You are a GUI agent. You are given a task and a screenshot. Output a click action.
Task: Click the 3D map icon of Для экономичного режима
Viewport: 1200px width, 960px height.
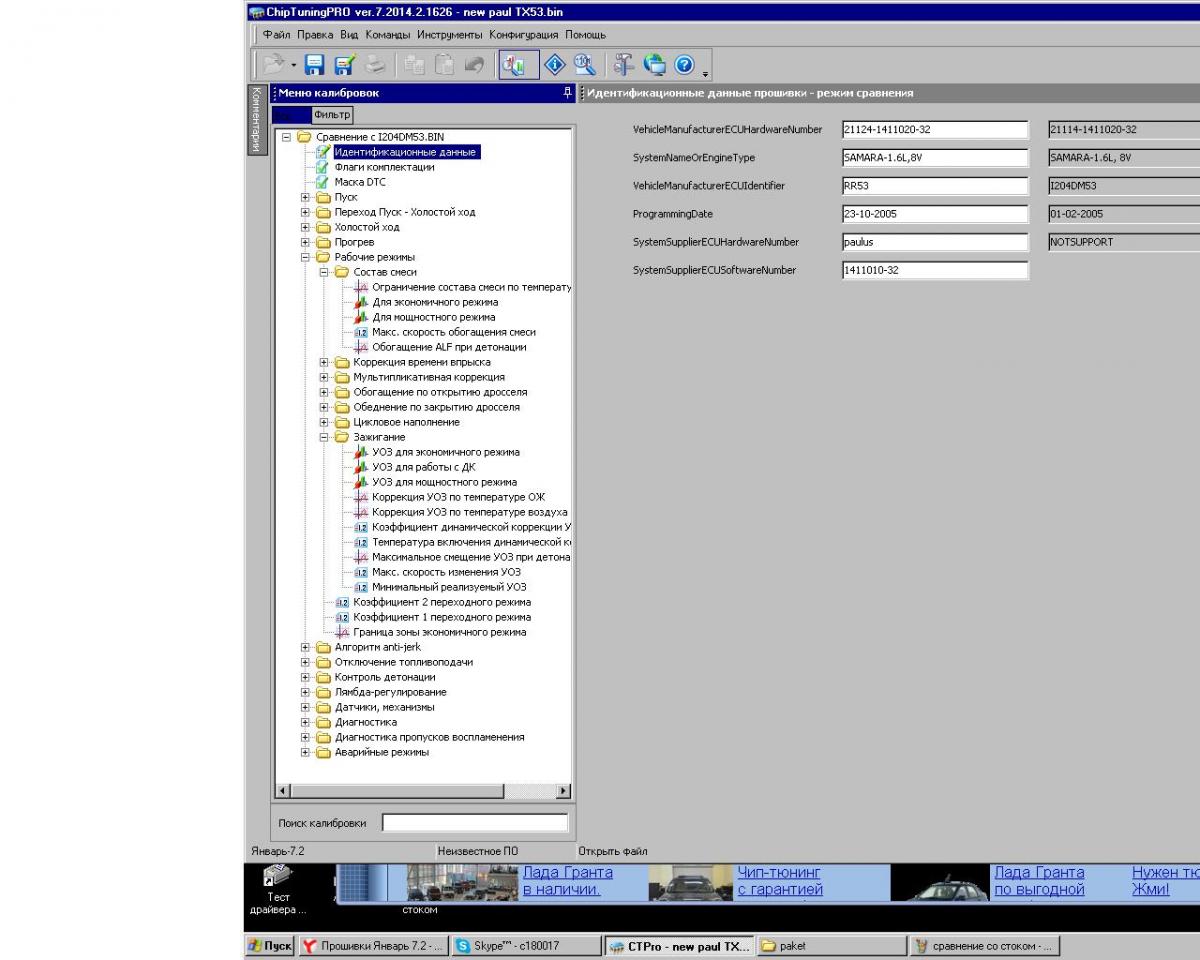(x=362, y=302)
